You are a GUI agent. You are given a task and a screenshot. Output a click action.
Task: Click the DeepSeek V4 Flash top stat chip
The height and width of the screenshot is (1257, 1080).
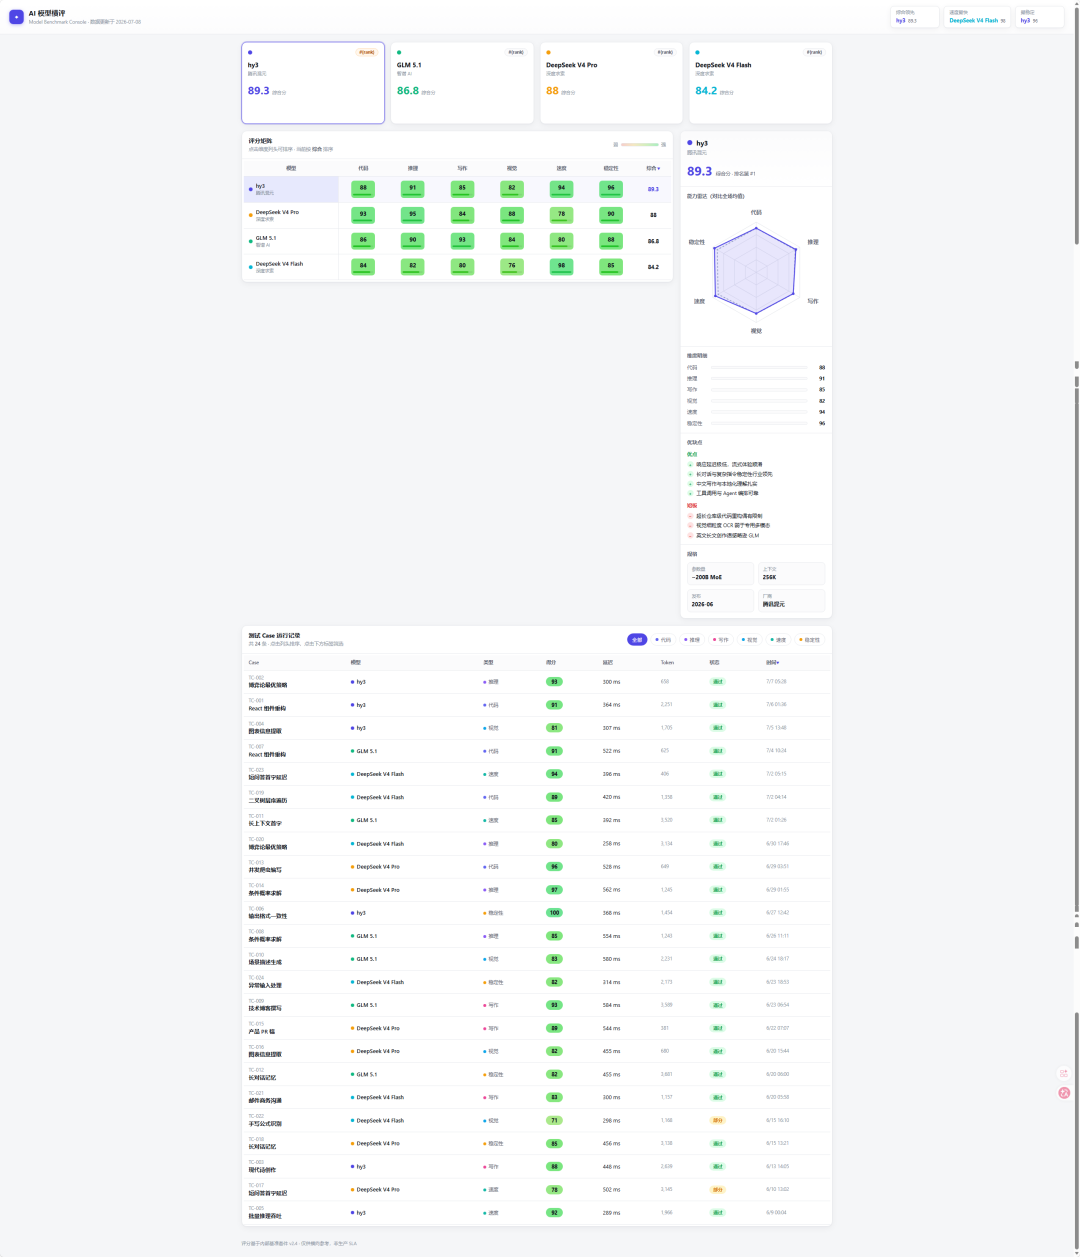977,17
